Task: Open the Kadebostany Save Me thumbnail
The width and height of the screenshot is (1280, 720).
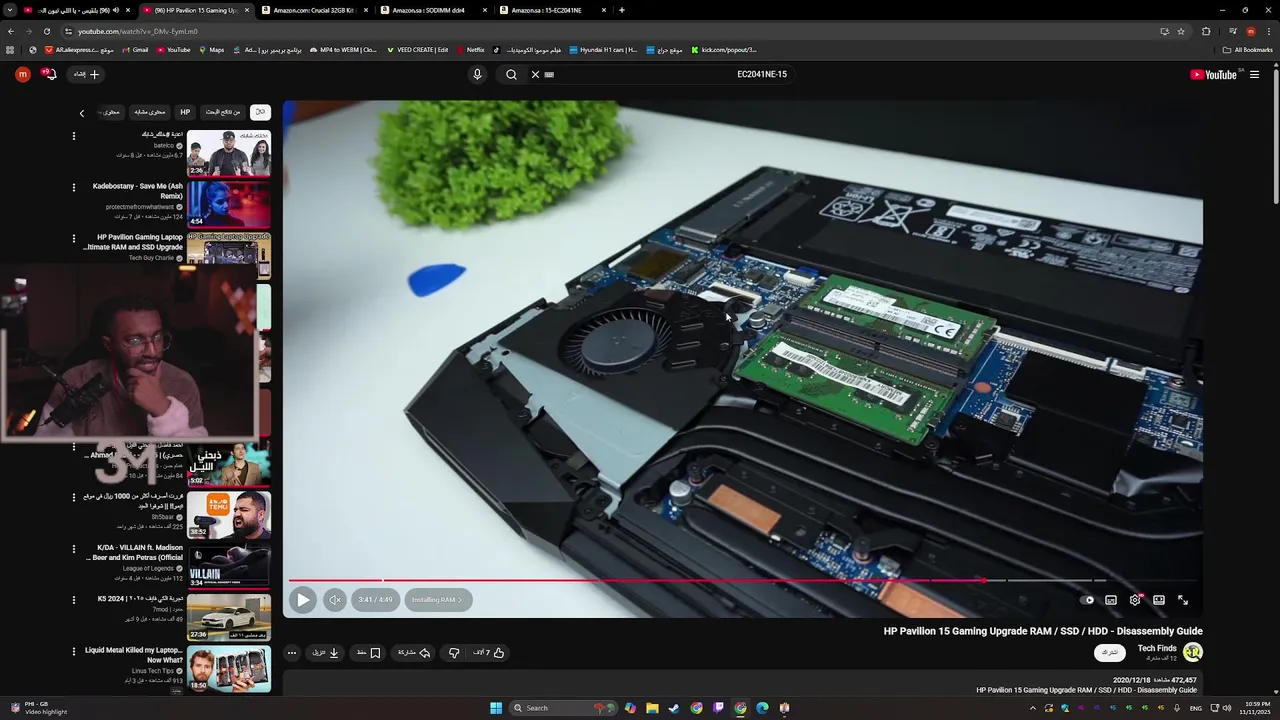Action: pyautogui.click(x=229, y=204)
